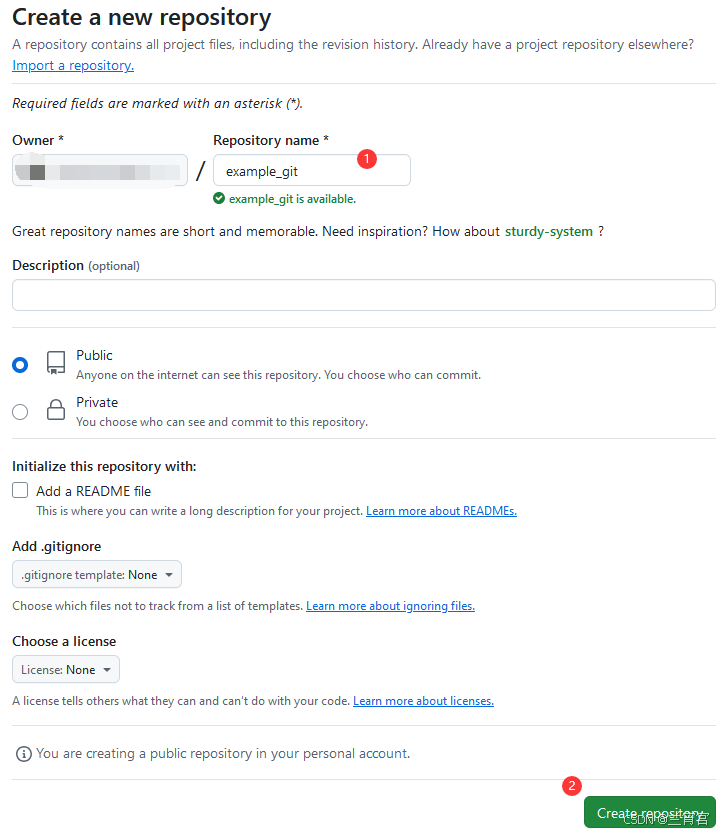721x833 pixels.
Task: Click the Private repository lock icon
Action: pos(56,410)
